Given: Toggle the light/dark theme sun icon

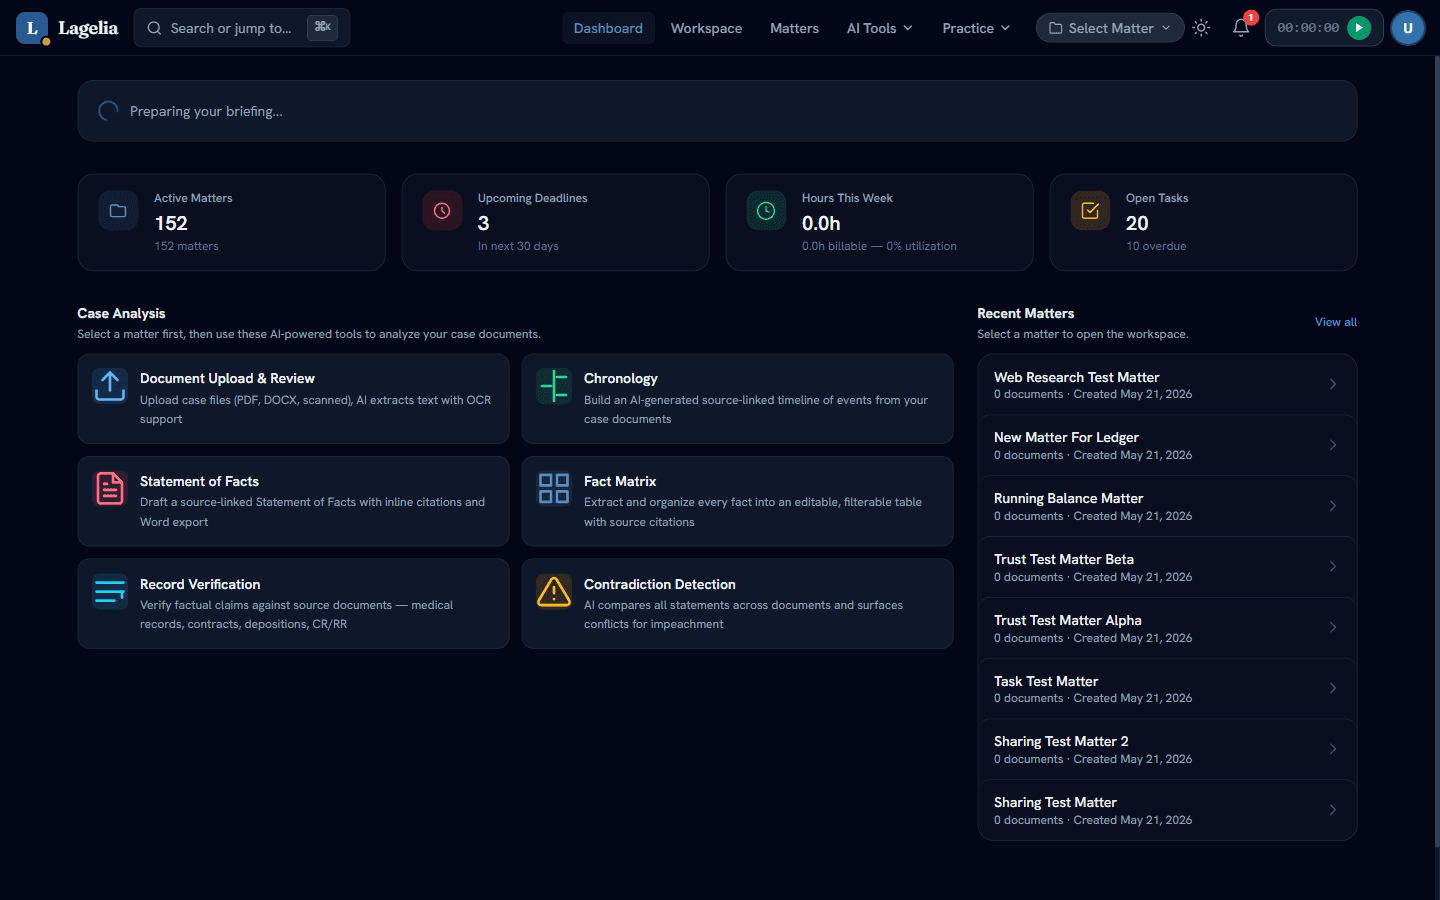Looking at the screenshot, I should coord(1201,28).
